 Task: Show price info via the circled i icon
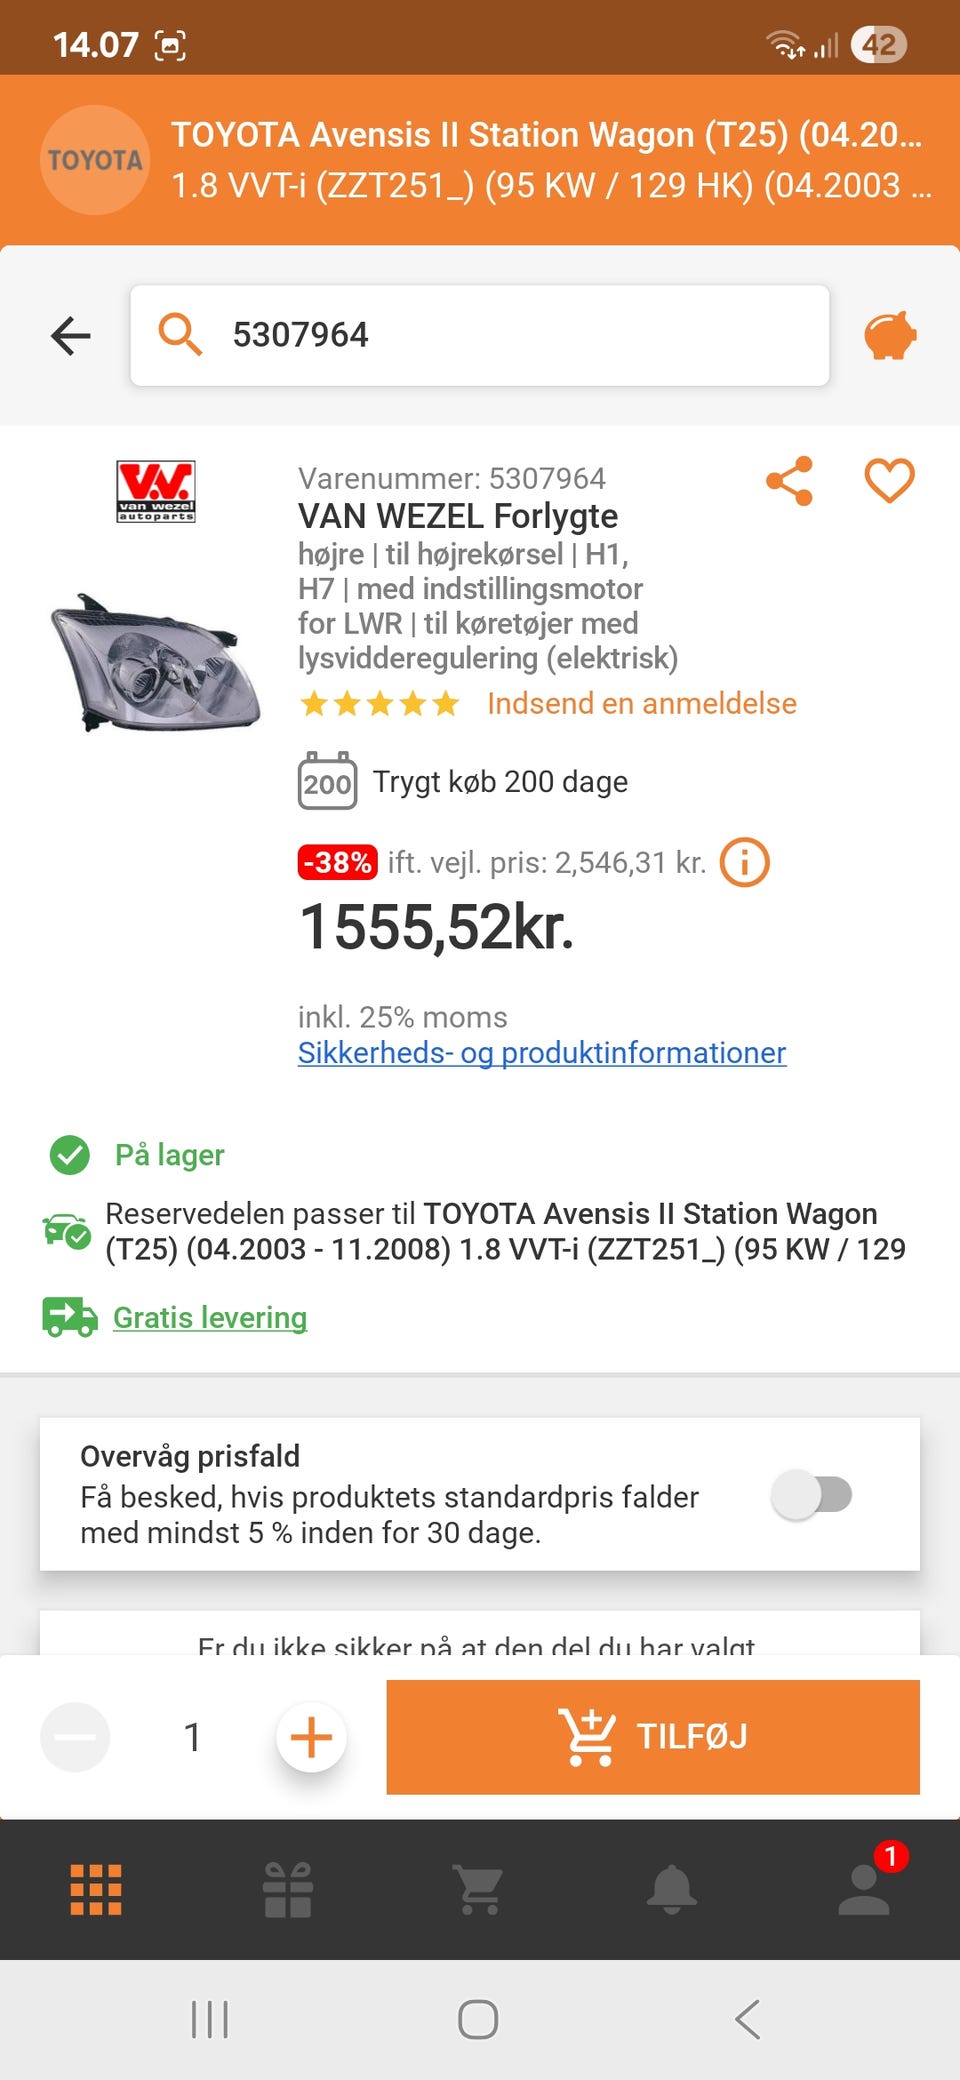[745, 862]
